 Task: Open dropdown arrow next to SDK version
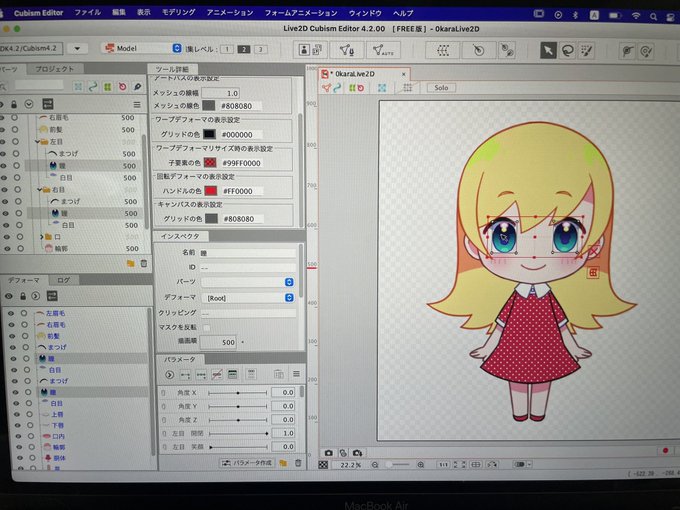pos(77,48)
